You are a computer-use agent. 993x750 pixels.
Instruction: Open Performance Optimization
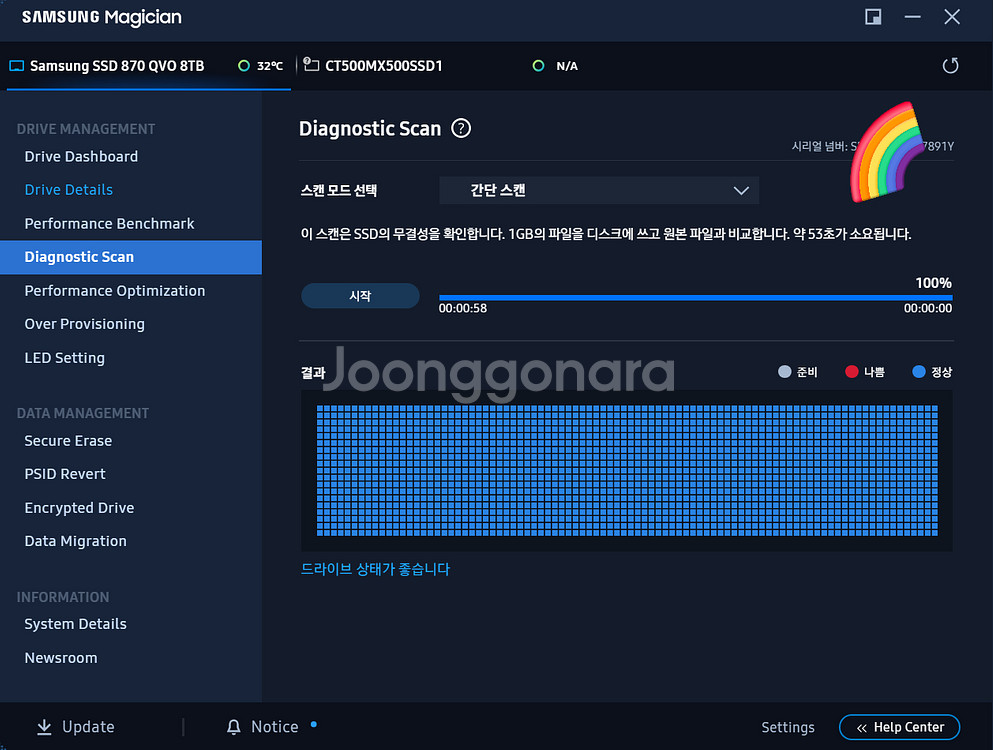(x=115, y=291)
